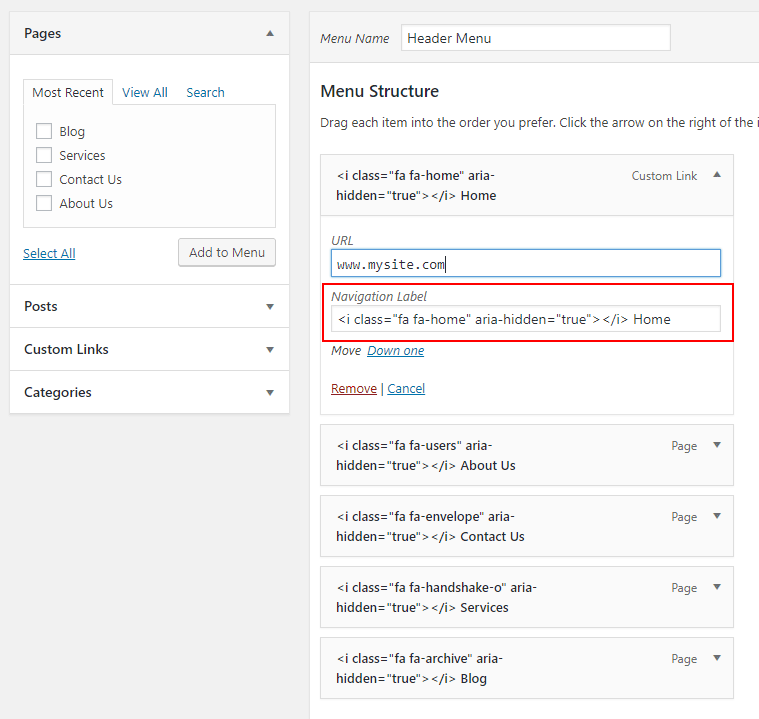
Task: Expand the Posts panel
Action: tap(270, 306)
